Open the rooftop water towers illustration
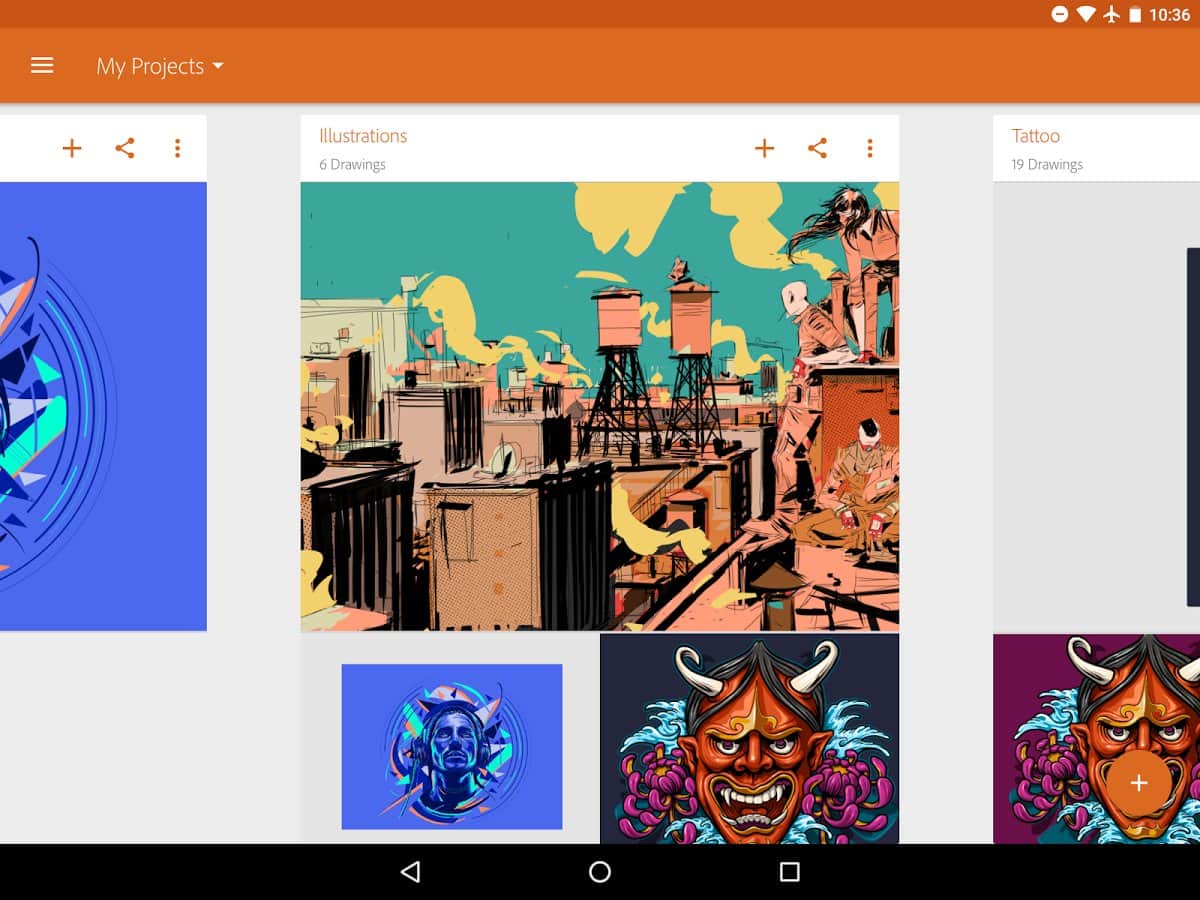Image resolution: width=1200 pixels, height=900 pixels. coord(599,406)
